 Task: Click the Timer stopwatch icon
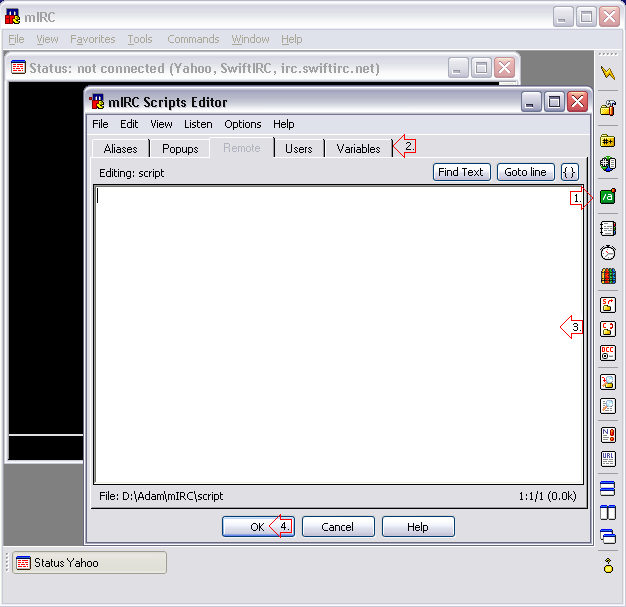tap(608, 252)
